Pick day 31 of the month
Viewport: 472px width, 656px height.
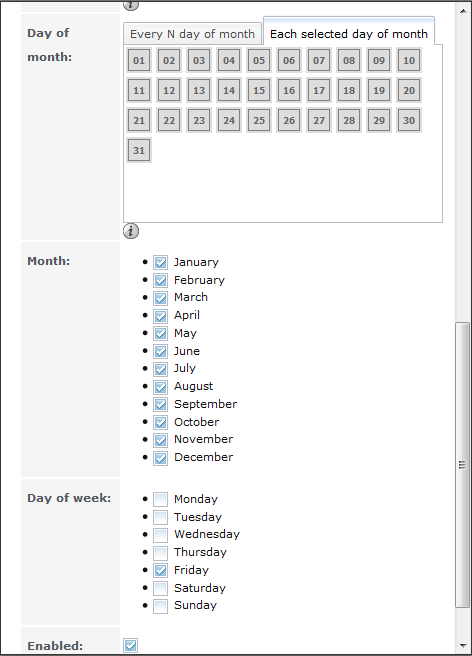tap(139, 150)
